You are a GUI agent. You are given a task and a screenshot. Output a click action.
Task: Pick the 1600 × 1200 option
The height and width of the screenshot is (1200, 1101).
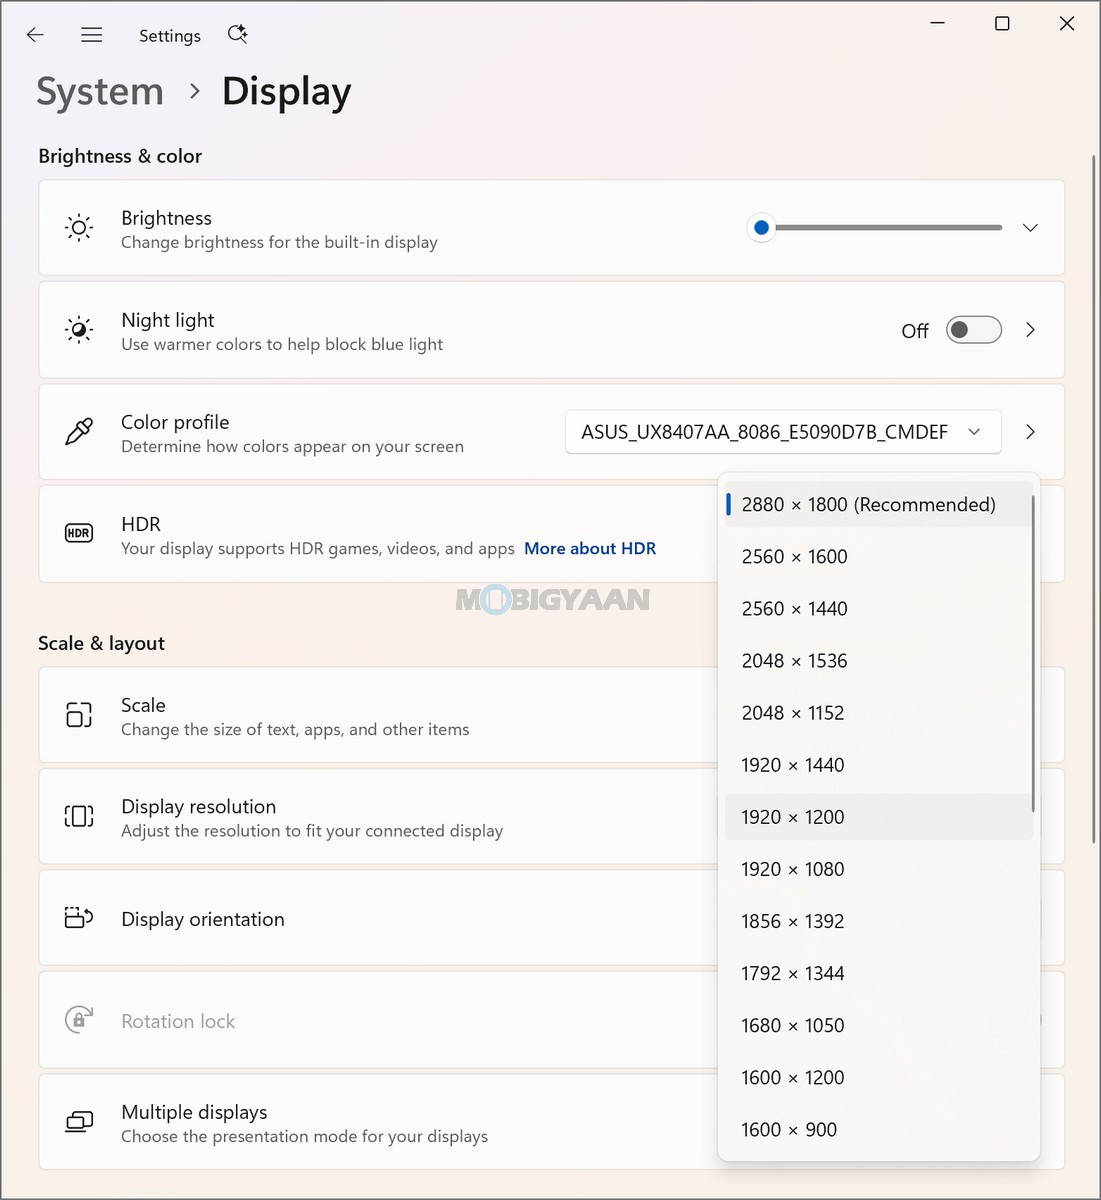pyautogui.click(x=879, y=1077)
